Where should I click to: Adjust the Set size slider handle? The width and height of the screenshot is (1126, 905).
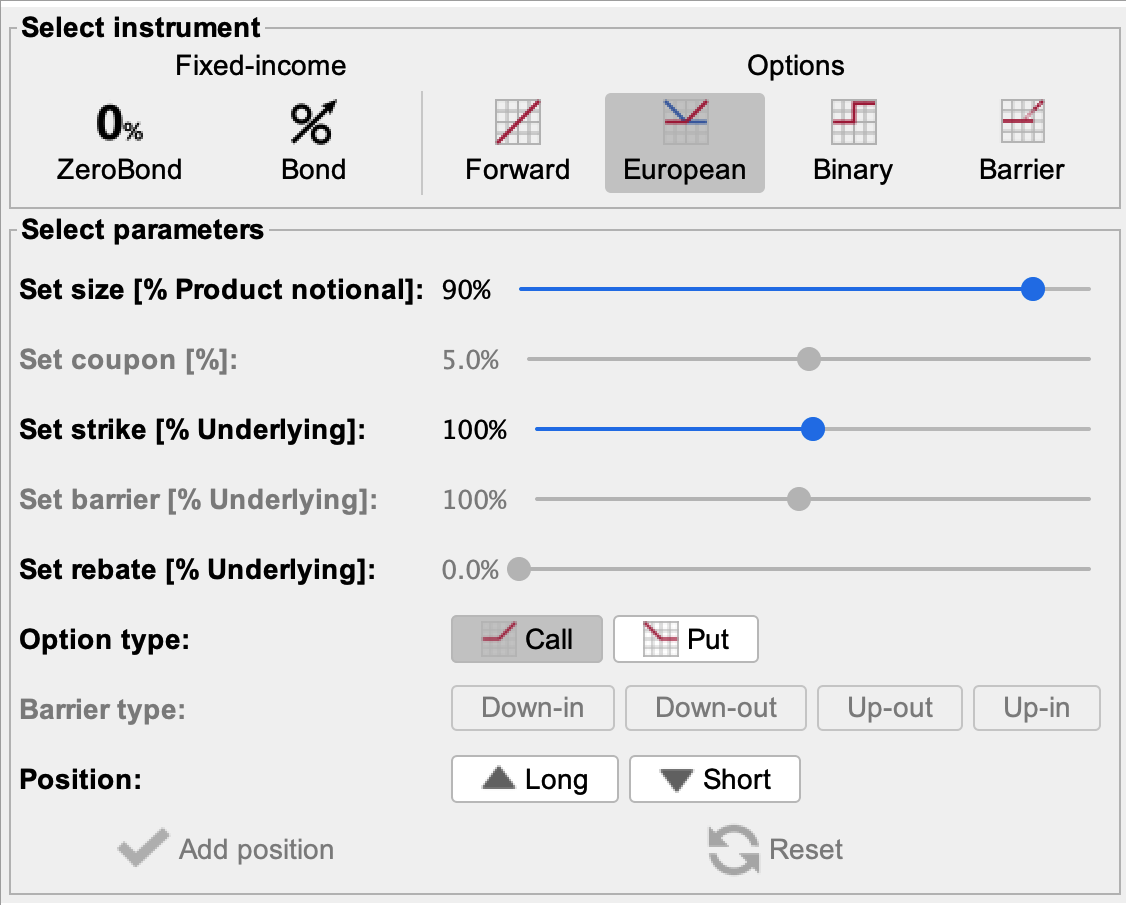[x=1033, y=289]
